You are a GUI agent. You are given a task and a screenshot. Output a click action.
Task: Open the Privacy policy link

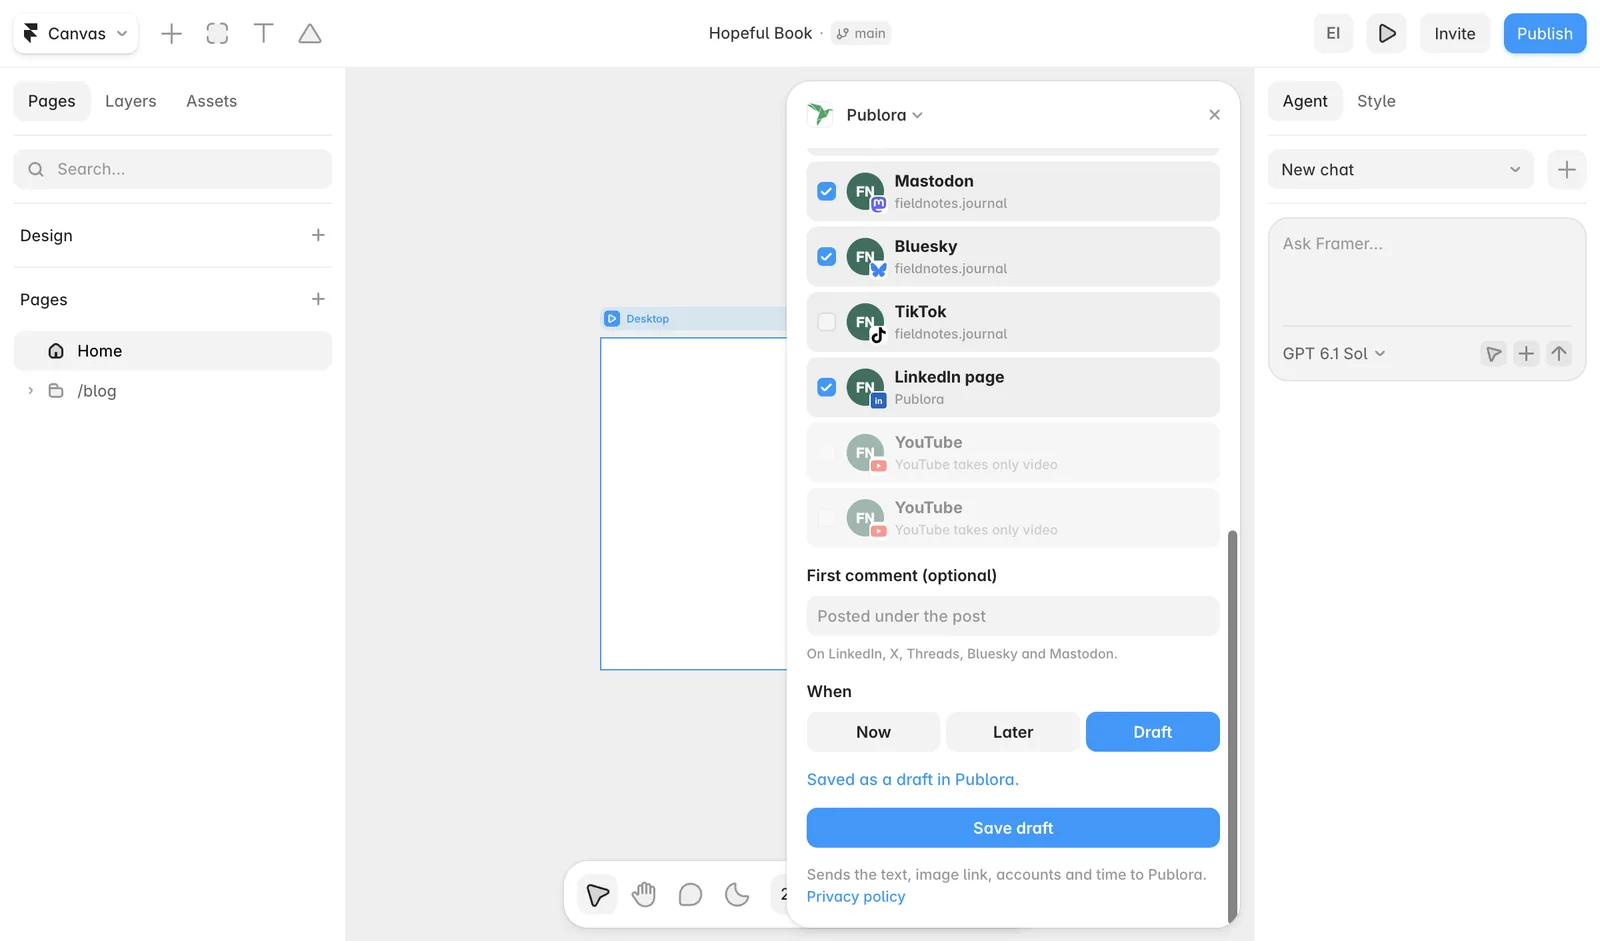856,897
